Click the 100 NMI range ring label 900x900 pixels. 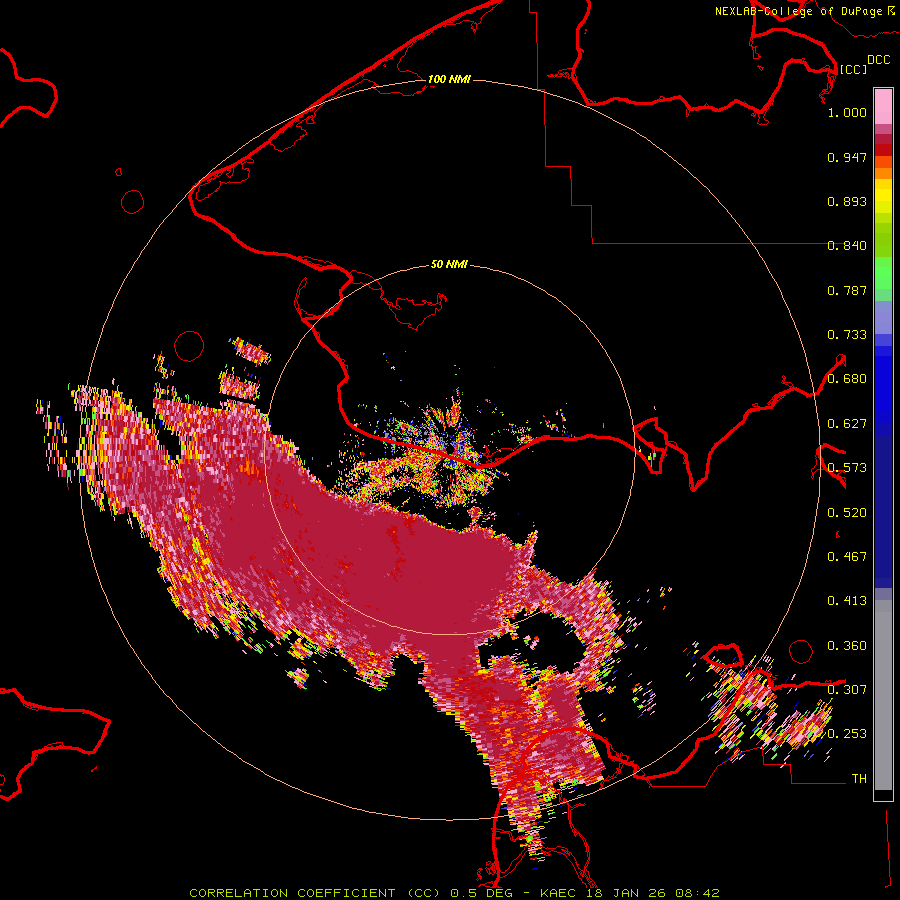pos(449,79)
